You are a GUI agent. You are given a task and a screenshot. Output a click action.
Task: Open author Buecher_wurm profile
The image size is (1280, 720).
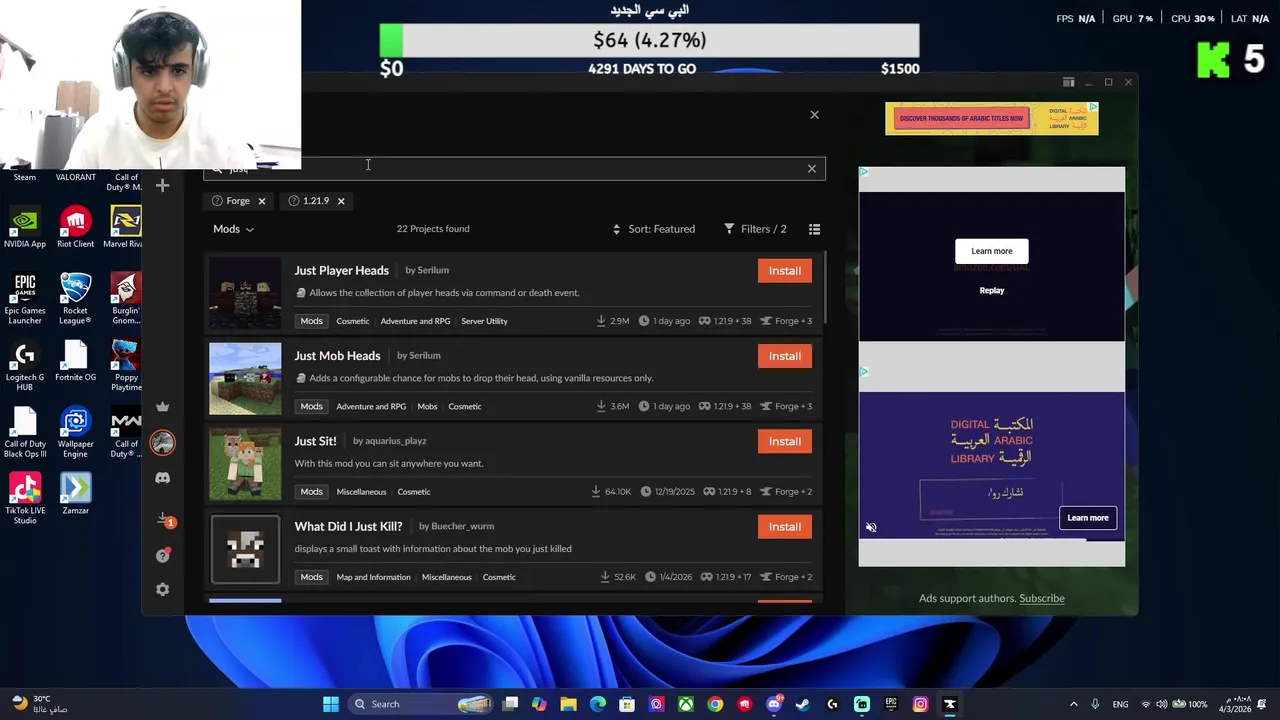coord(462,526)
